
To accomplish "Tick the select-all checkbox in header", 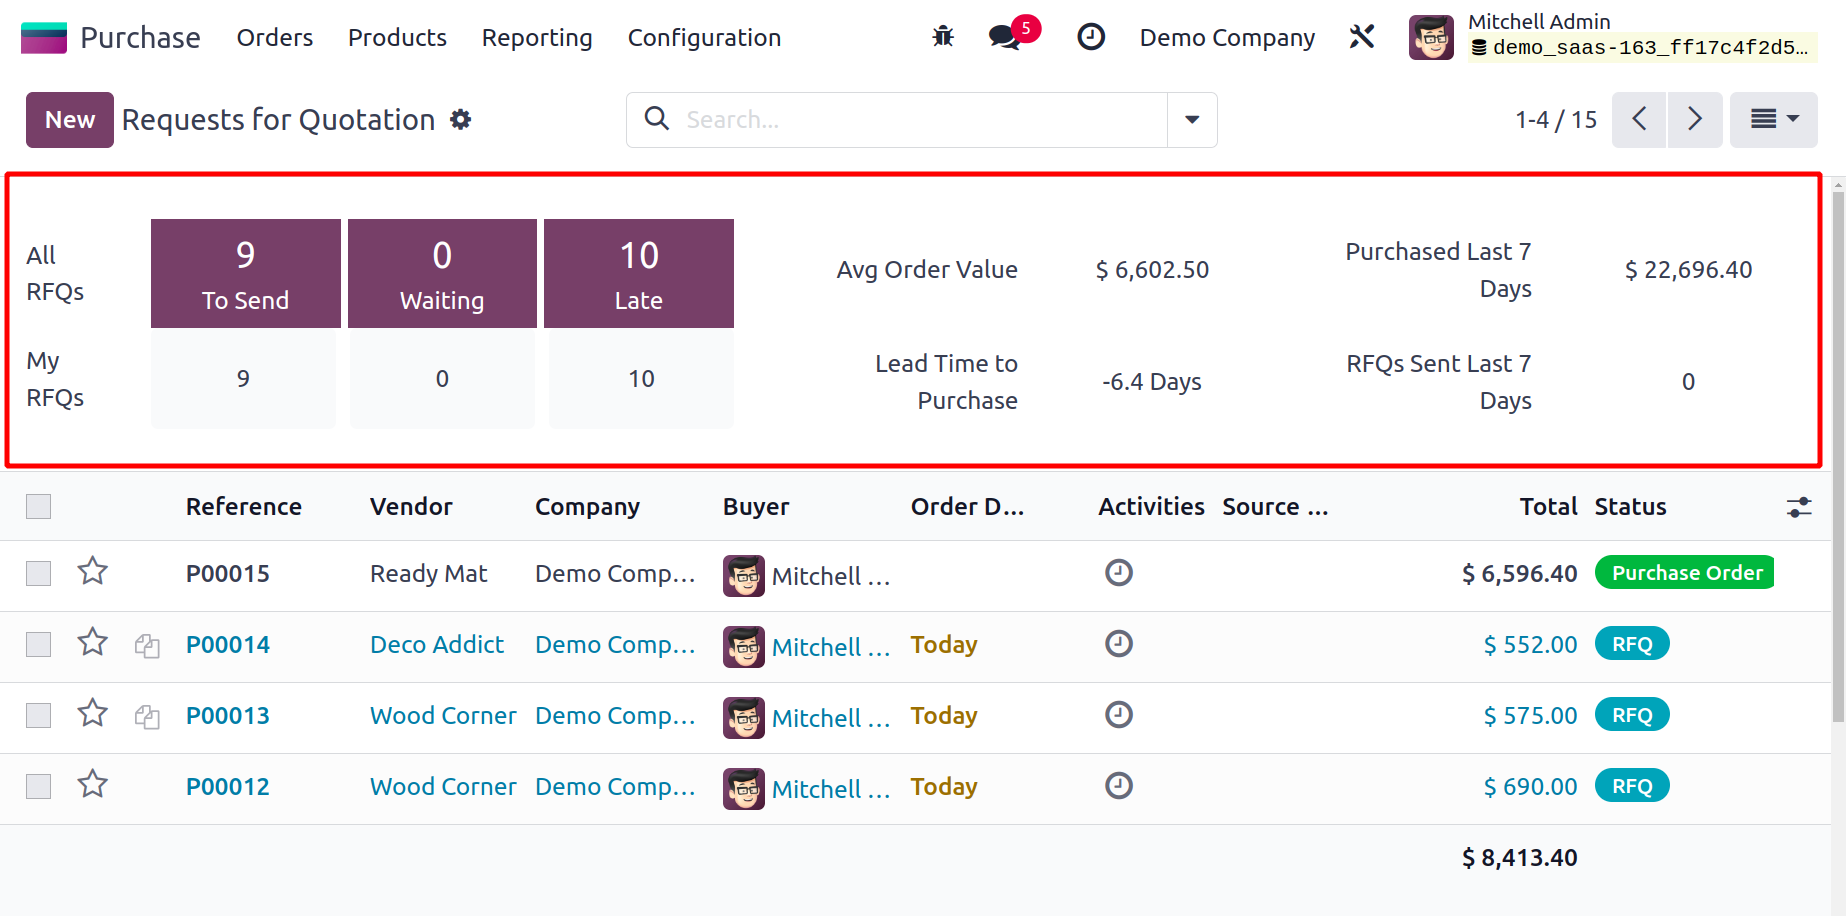I will [x=39, y=507].
